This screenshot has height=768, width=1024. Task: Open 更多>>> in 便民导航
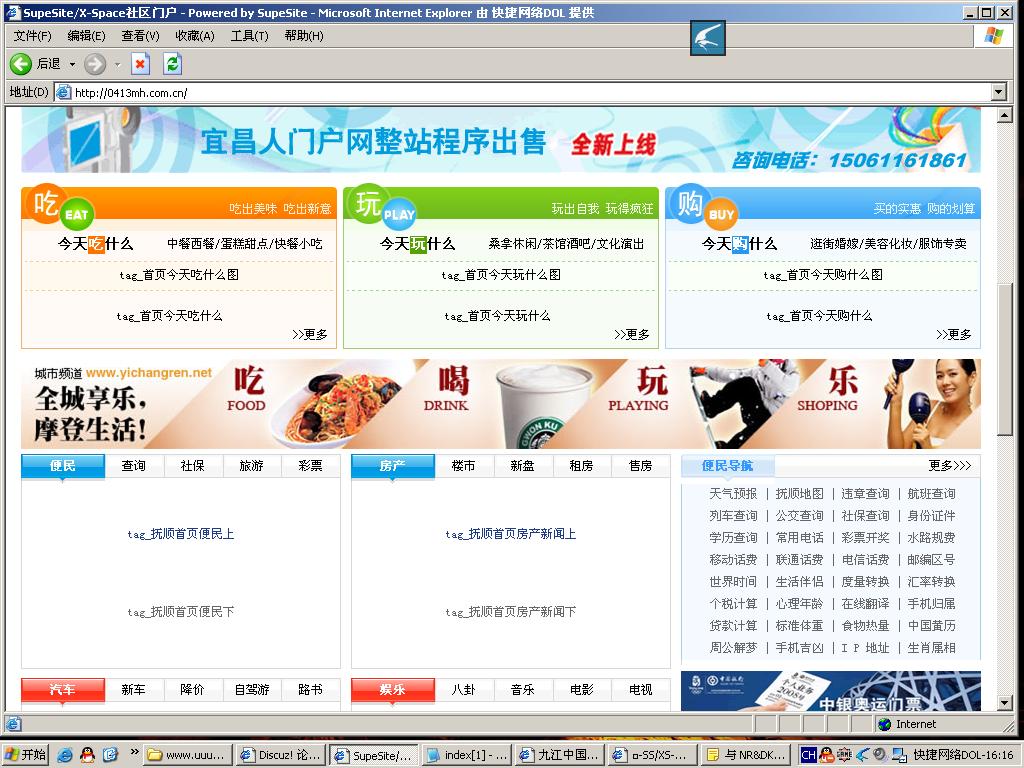tap(950, 466)
